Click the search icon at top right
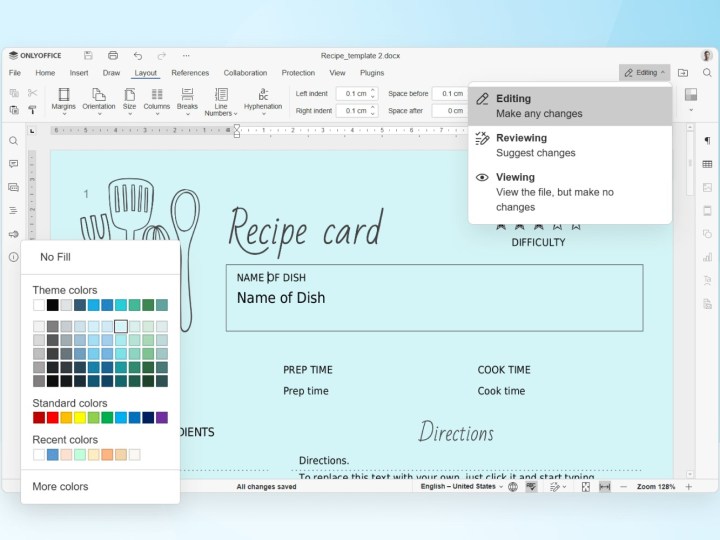This screenshot has width=720, height=540. coord(707,73)
